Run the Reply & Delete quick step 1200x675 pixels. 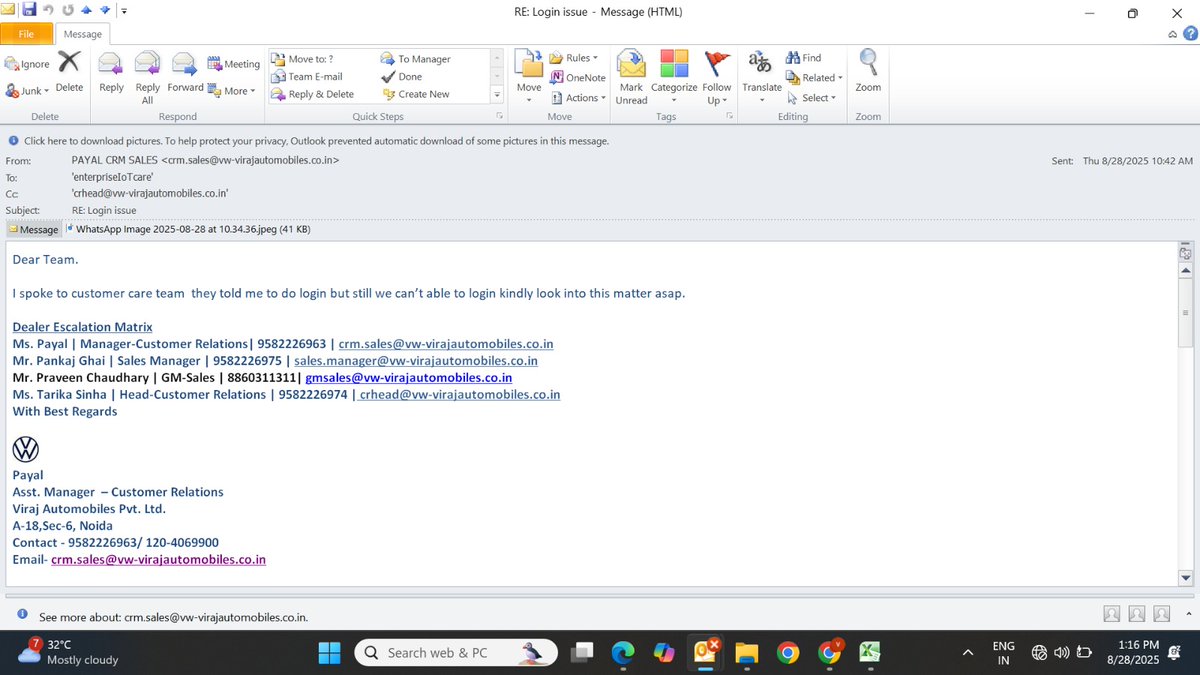coord(313,94)
